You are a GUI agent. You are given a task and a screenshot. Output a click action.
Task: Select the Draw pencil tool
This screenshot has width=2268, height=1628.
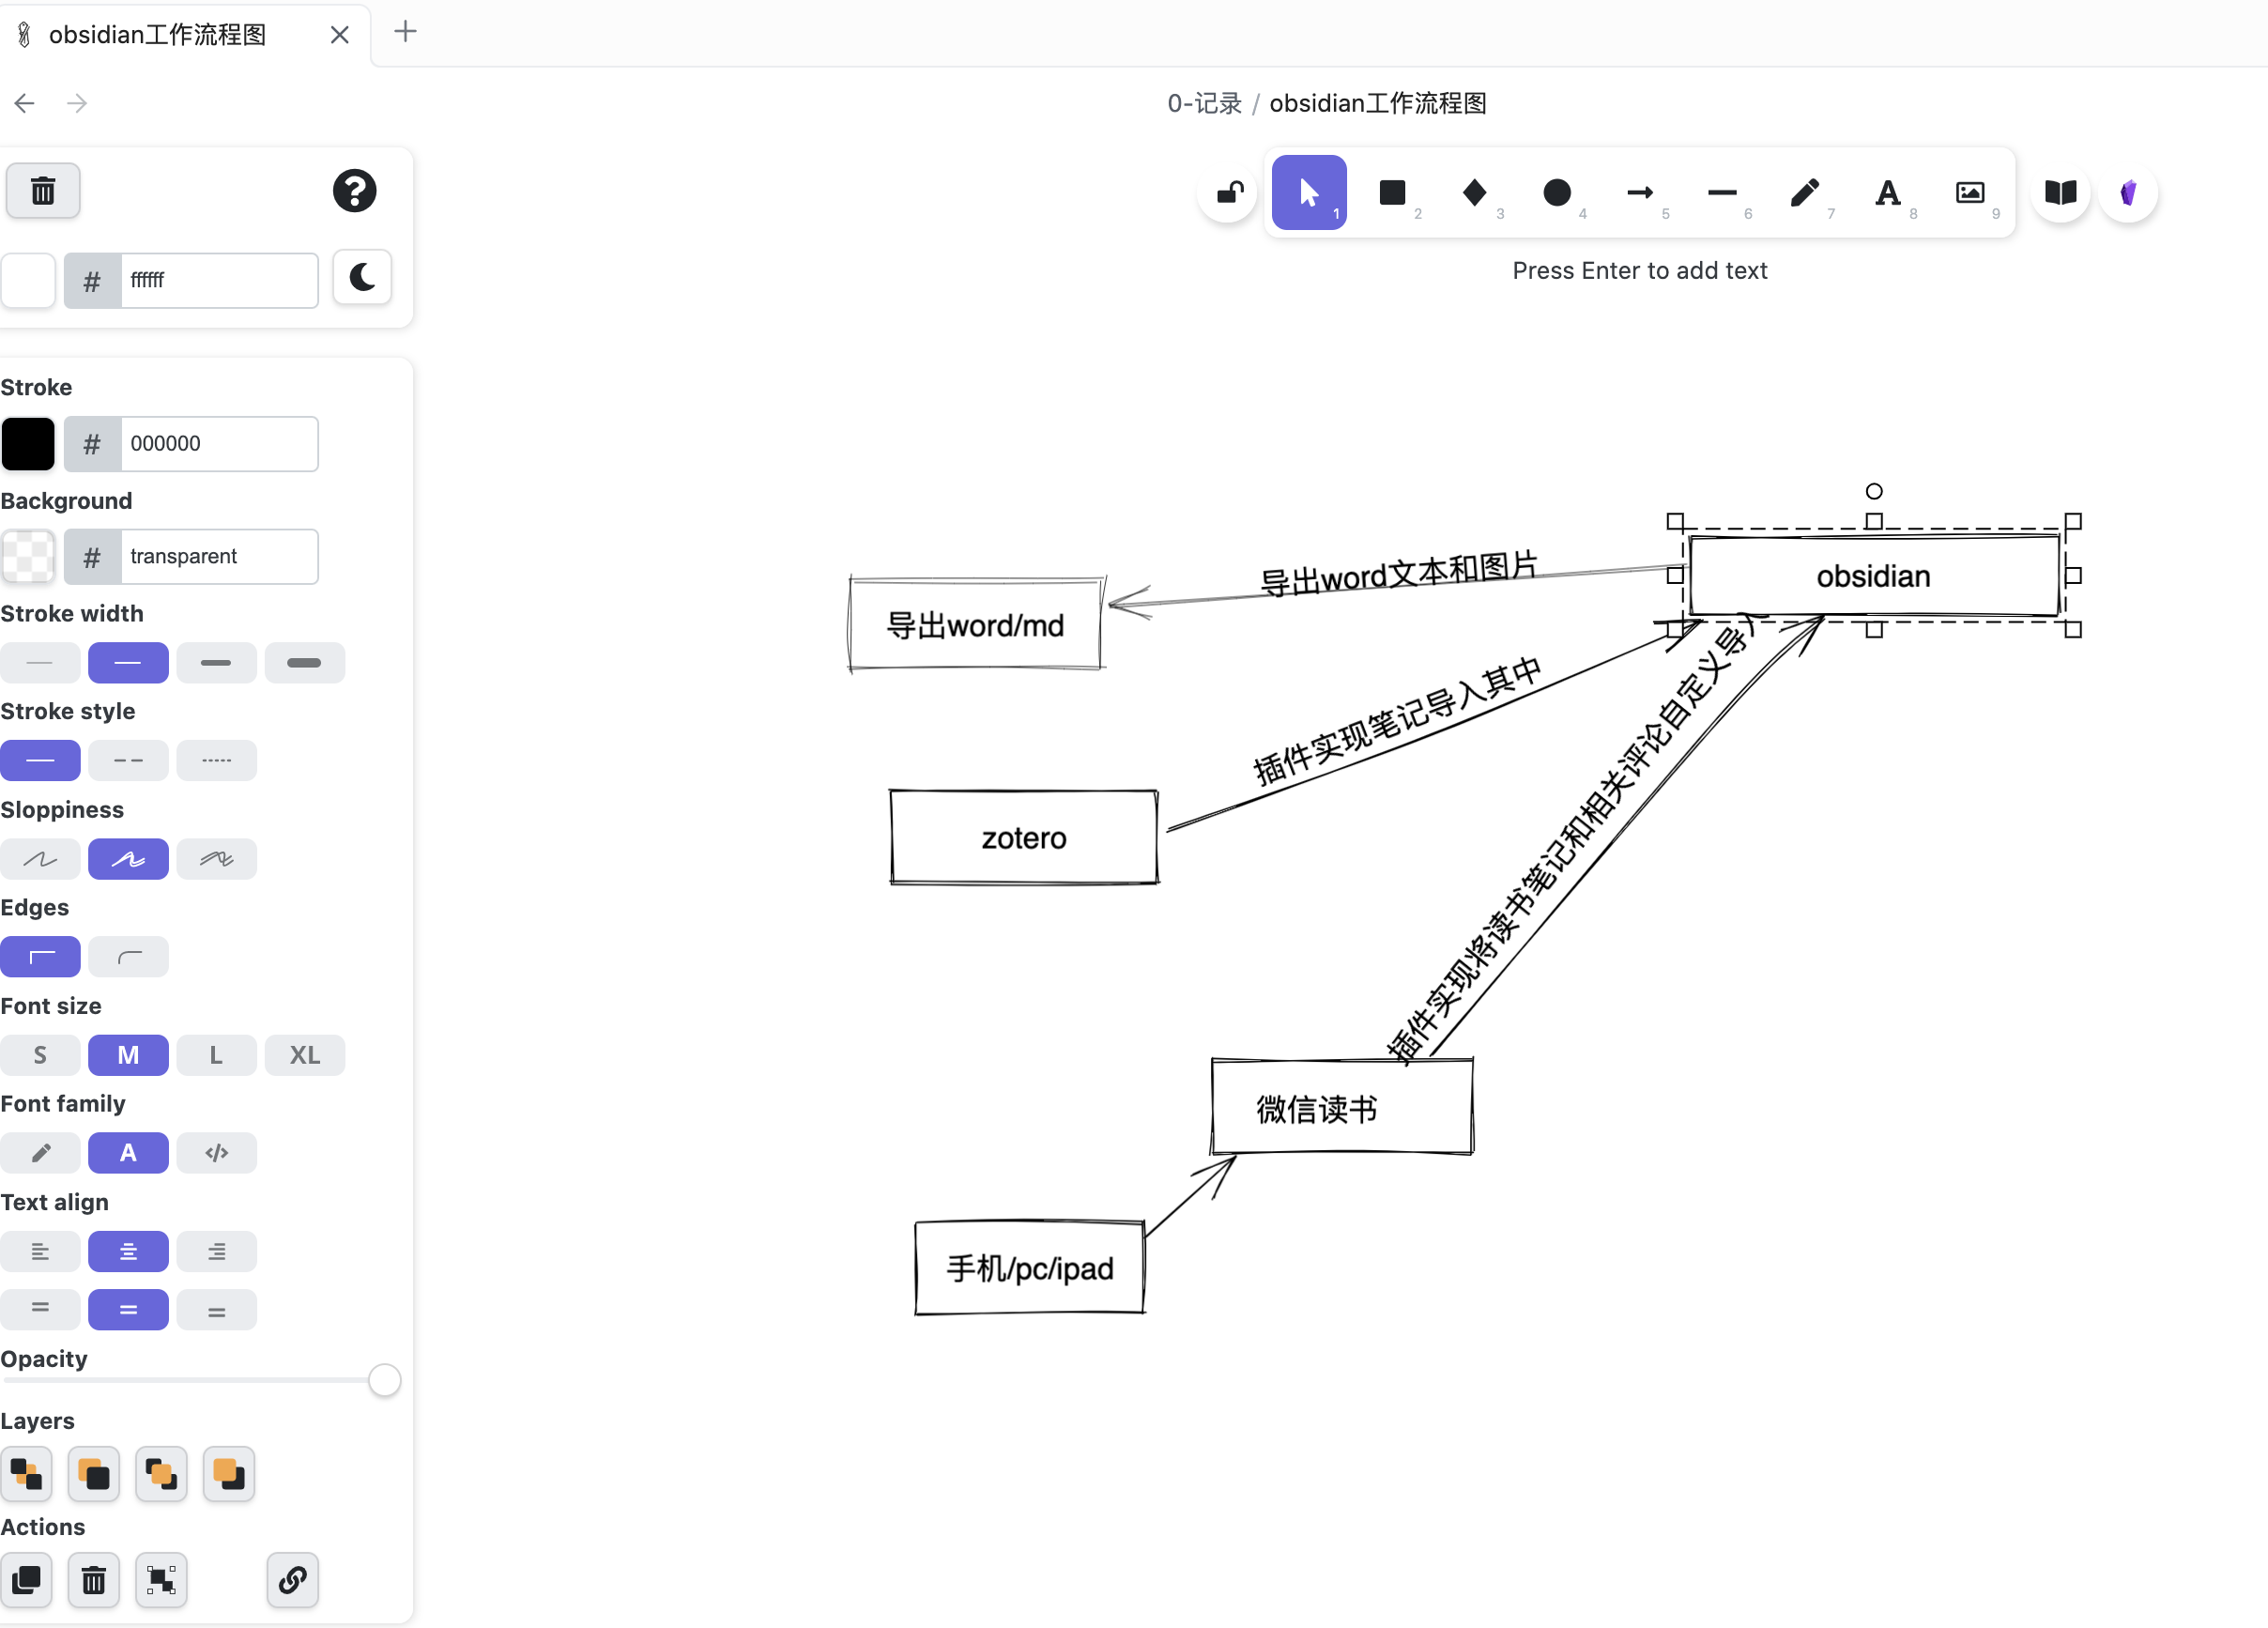[1804, 192]
